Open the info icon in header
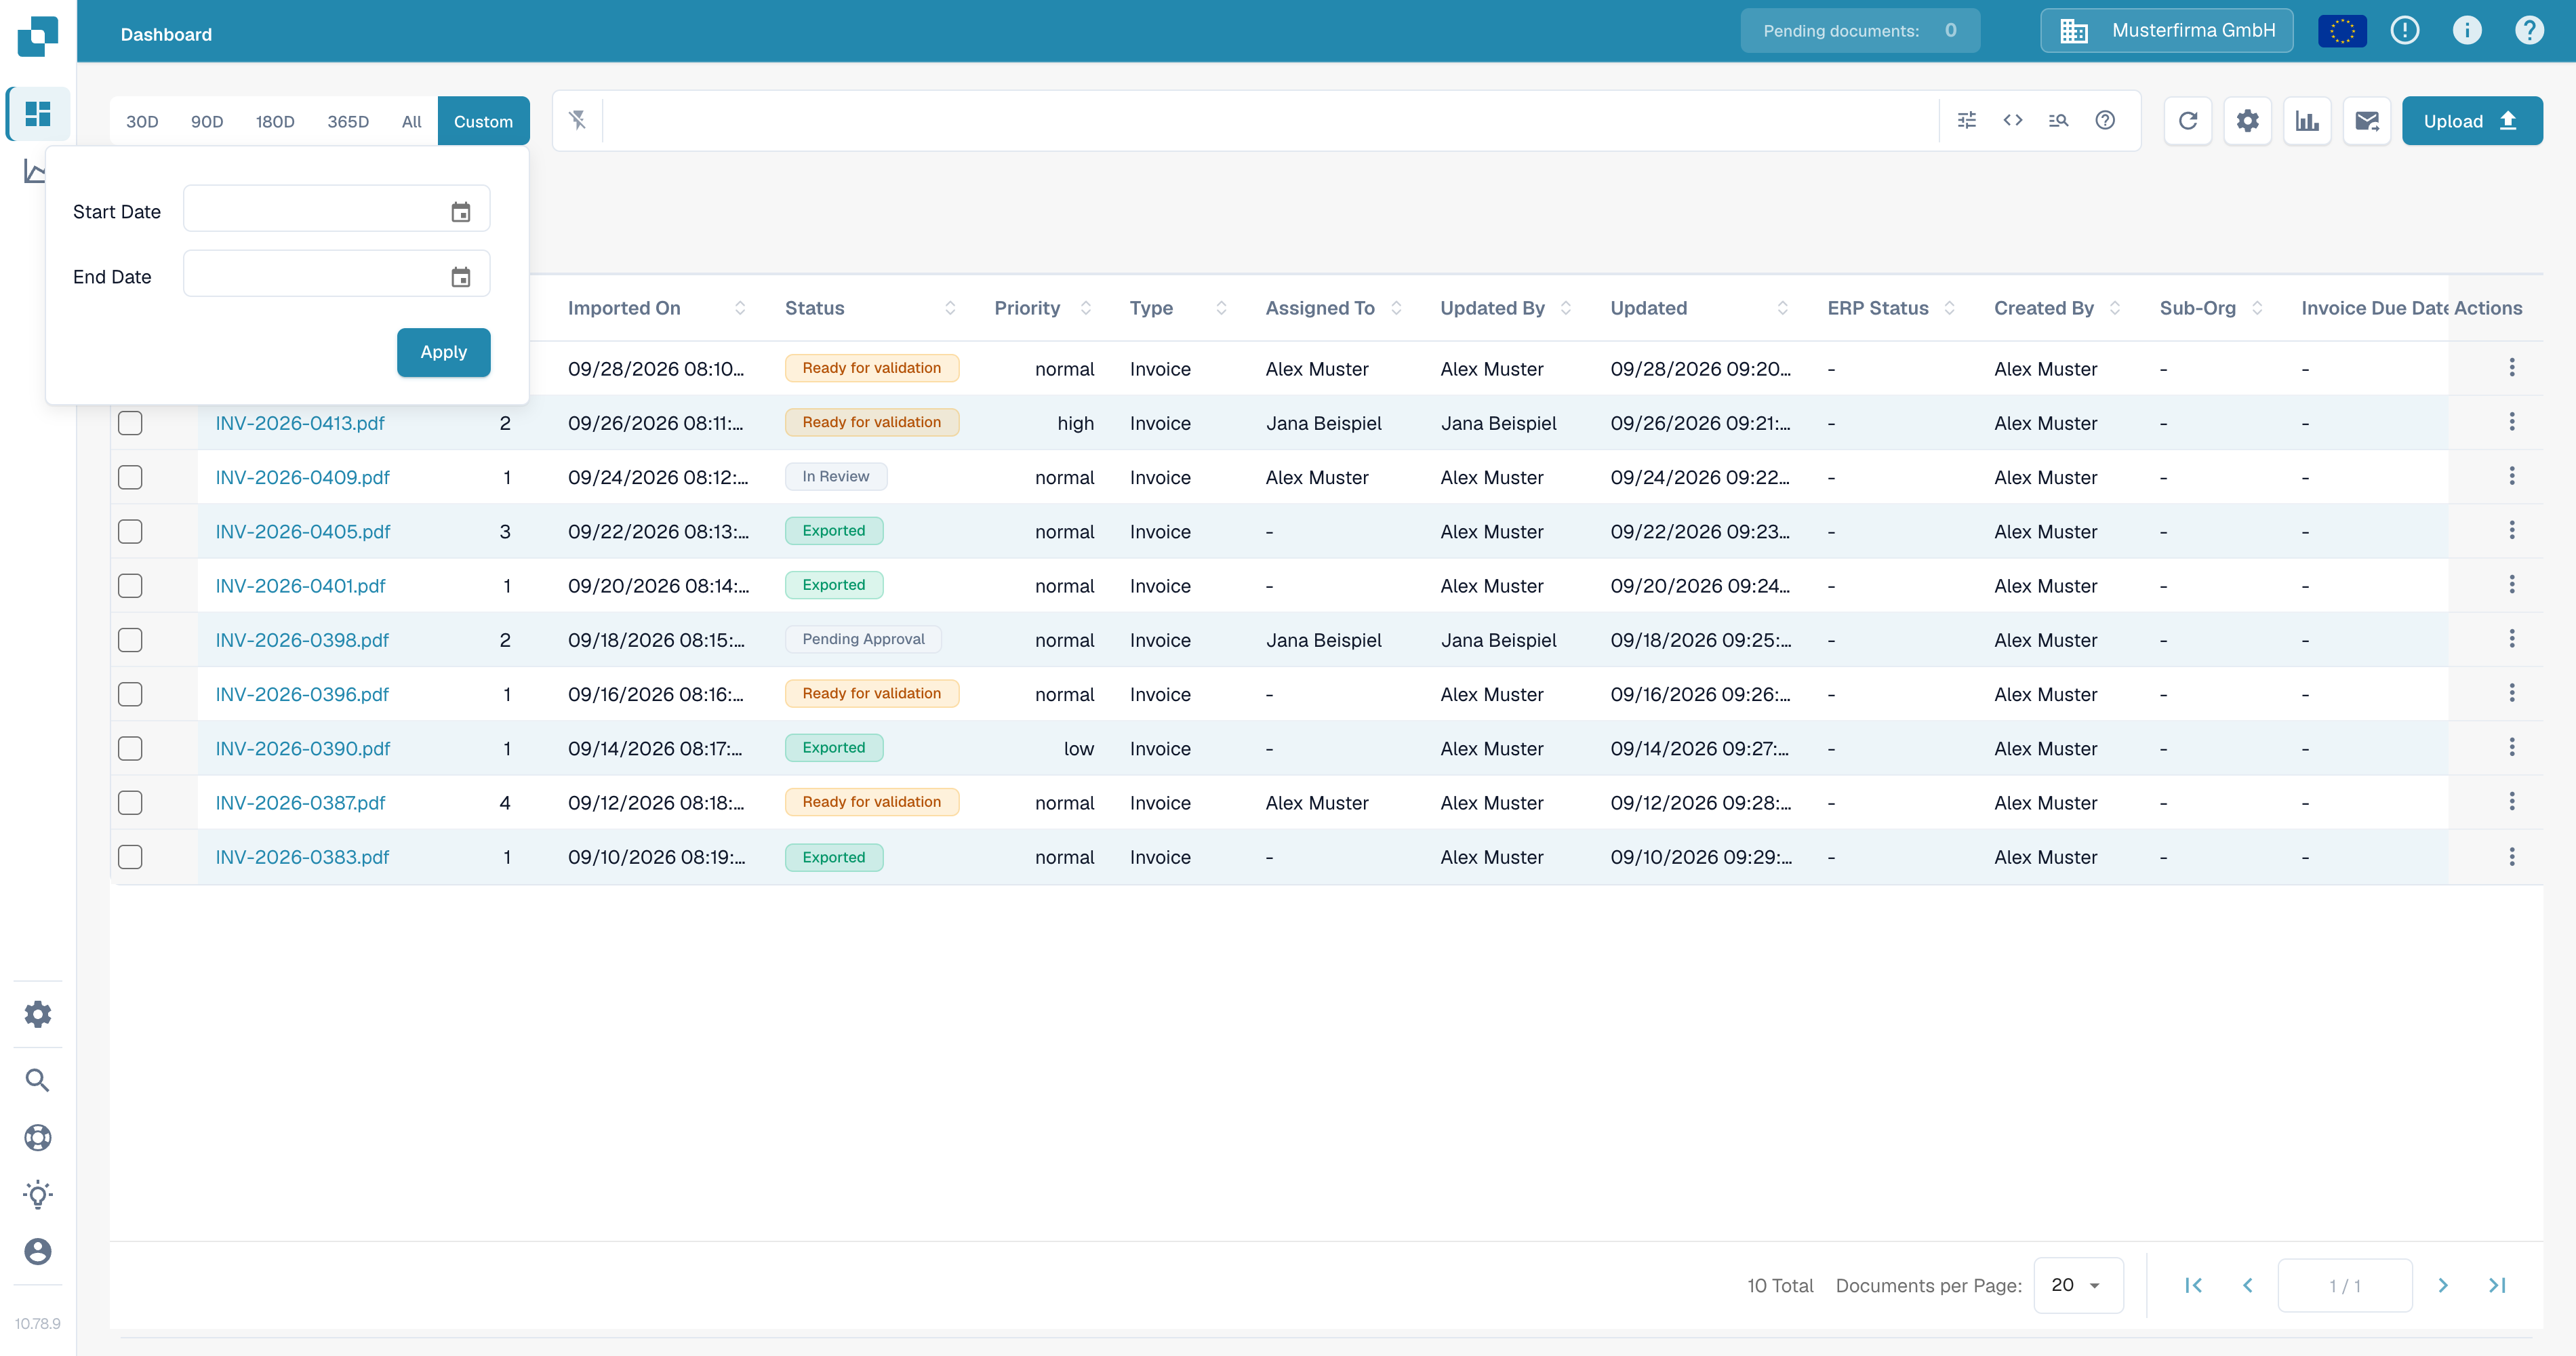Screen dimensions: 2576x1356 [x=2467, y=31]
